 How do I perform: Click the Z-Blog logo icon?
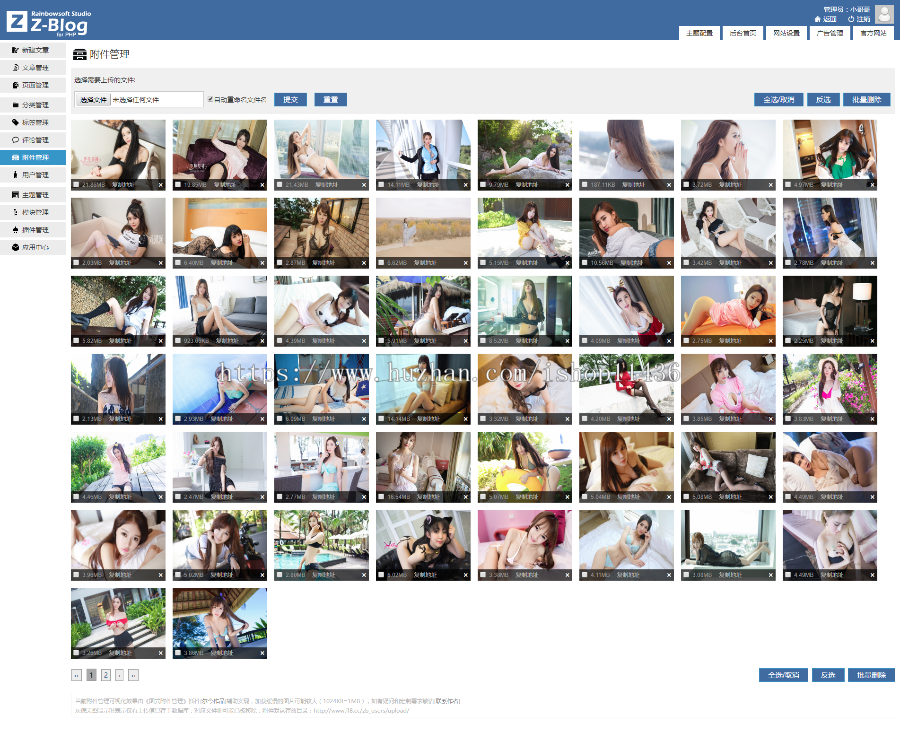click(17, 19)
